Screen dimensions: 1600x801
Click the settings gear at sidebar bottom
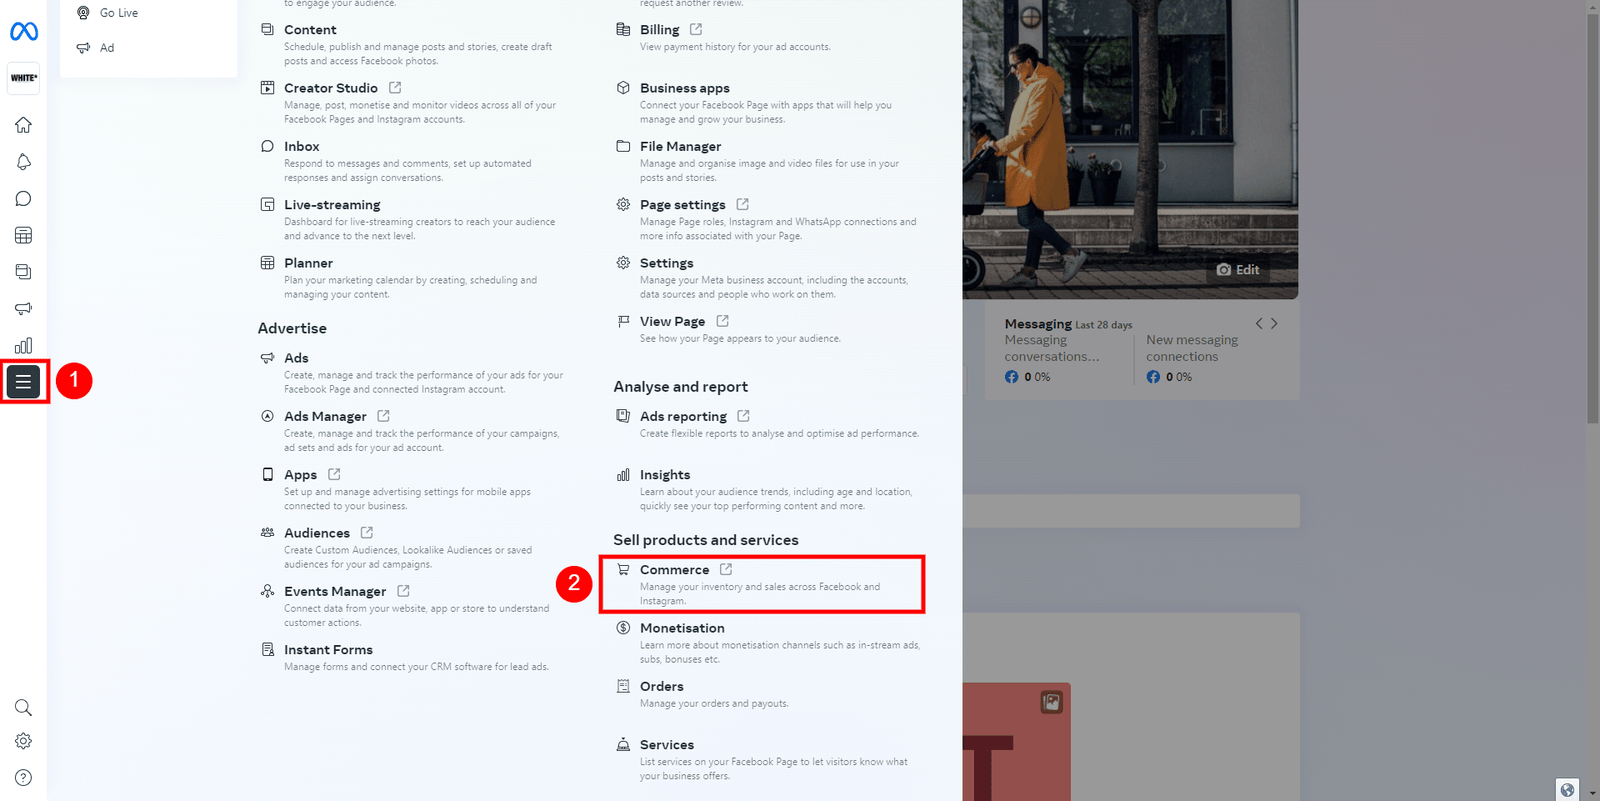click(23, 741)
